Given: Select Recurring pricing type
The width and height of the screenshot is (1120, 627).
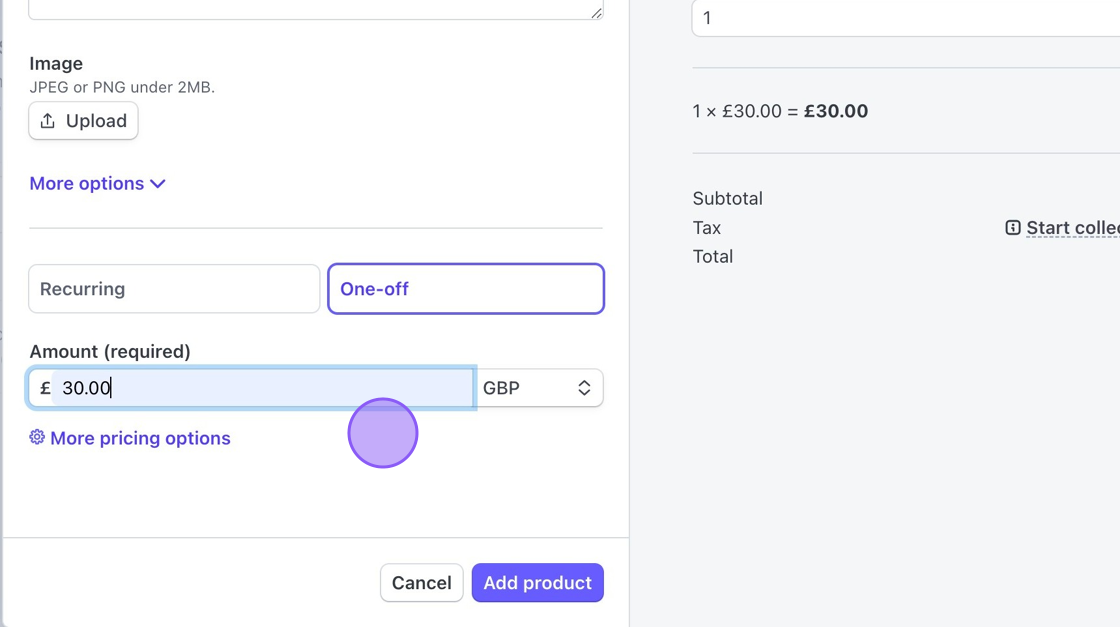Looking at the screenshot, I should [174, 289].
